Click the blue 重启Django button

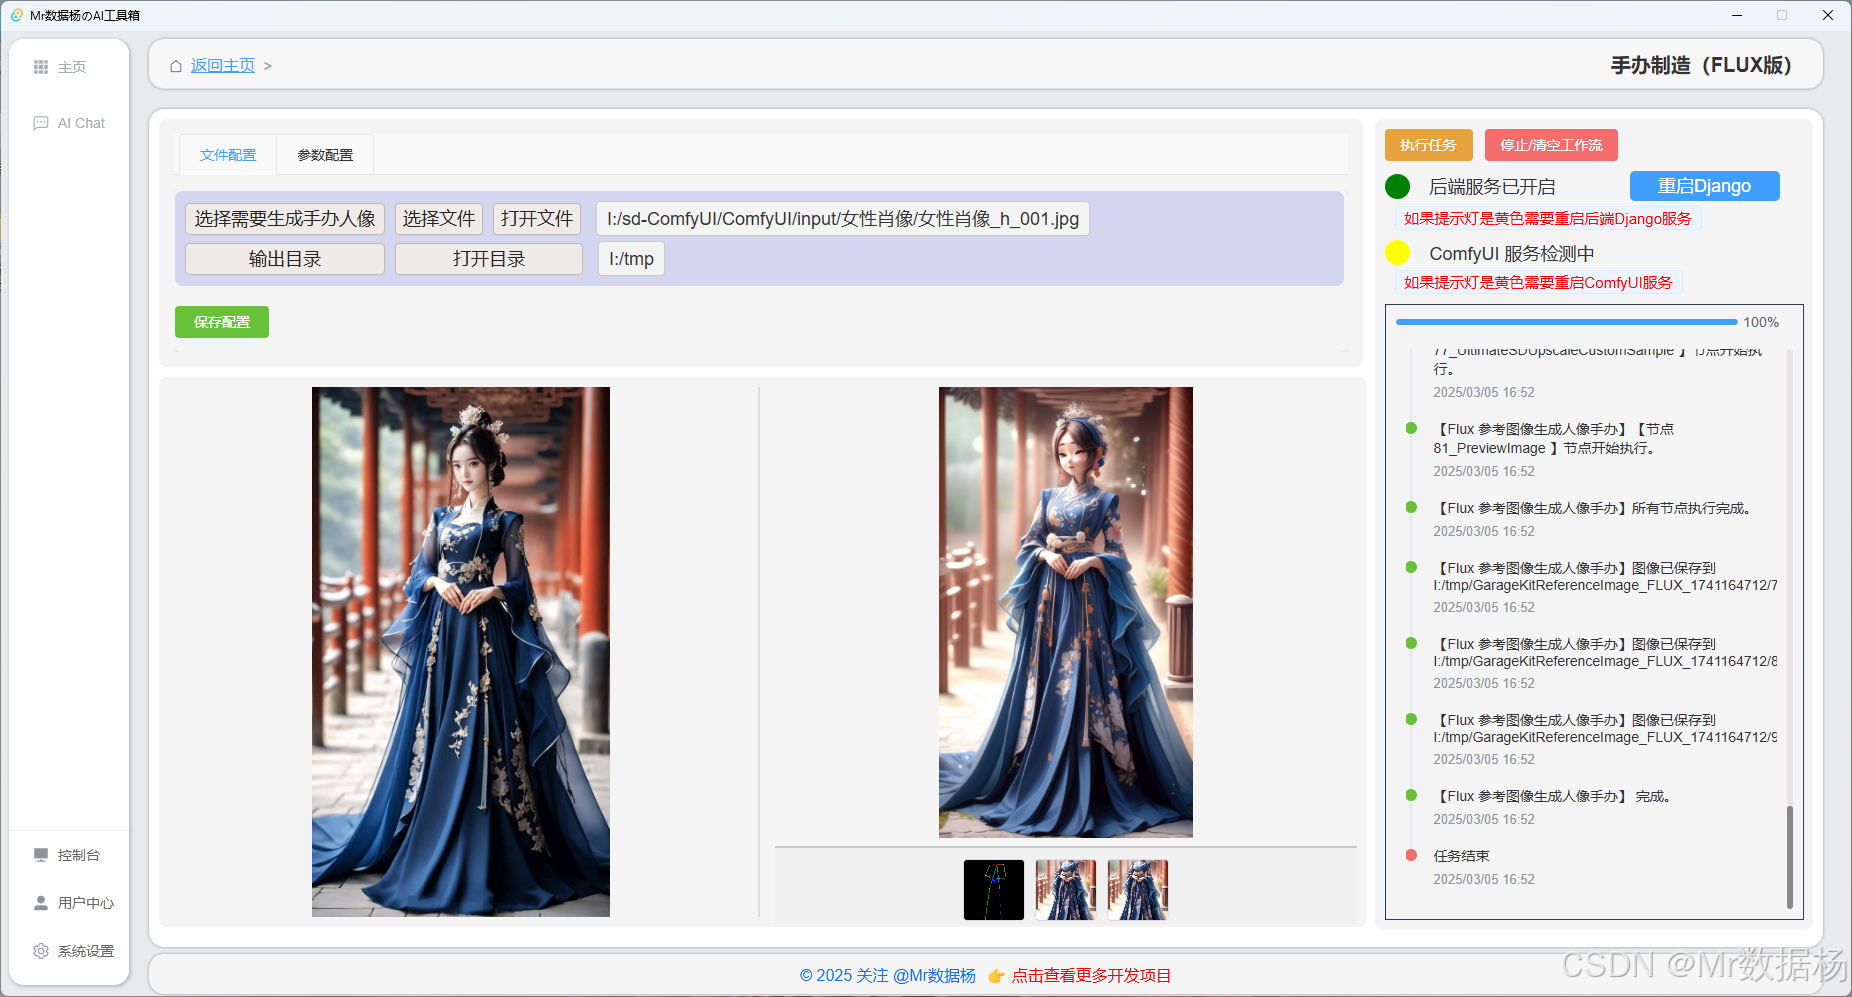[1704, 186]
